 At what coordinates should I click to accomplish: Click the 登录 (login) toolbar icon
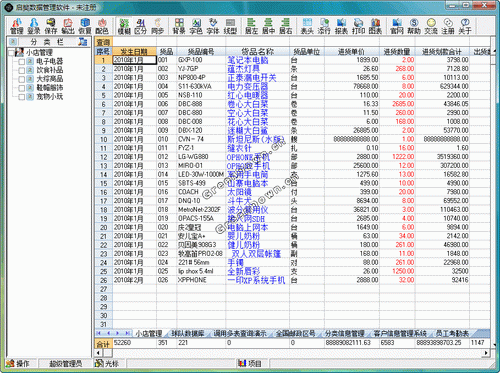click(x=34, y=26)
